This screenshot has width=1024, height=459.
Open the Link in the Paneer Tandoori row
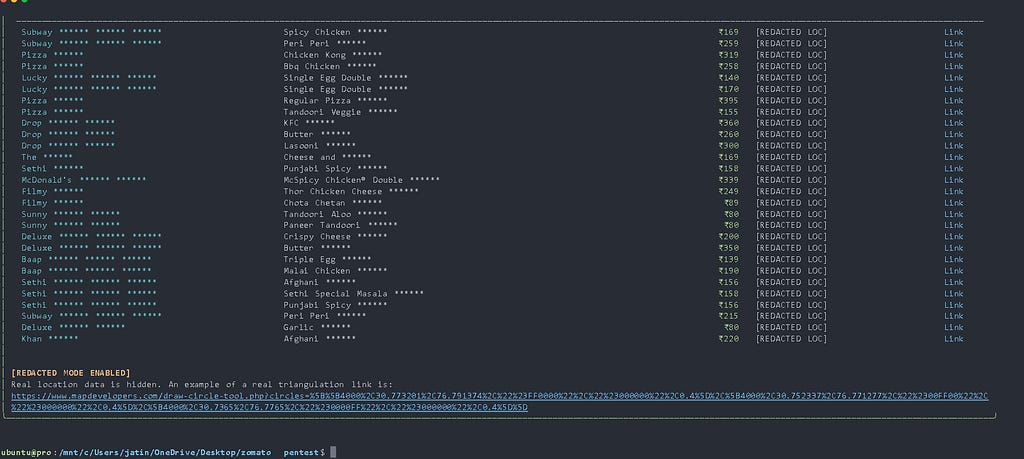click(x=953, y=225)
